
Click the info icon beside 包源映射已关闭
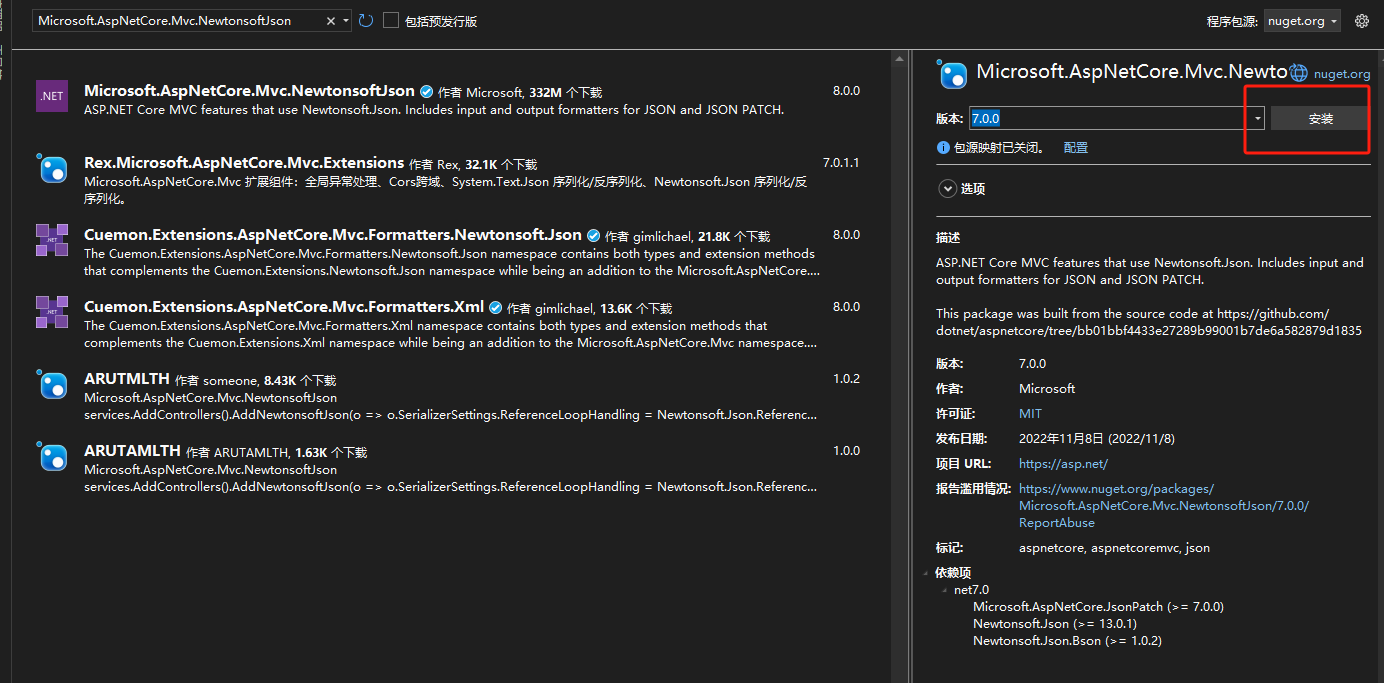coord(943,147)
